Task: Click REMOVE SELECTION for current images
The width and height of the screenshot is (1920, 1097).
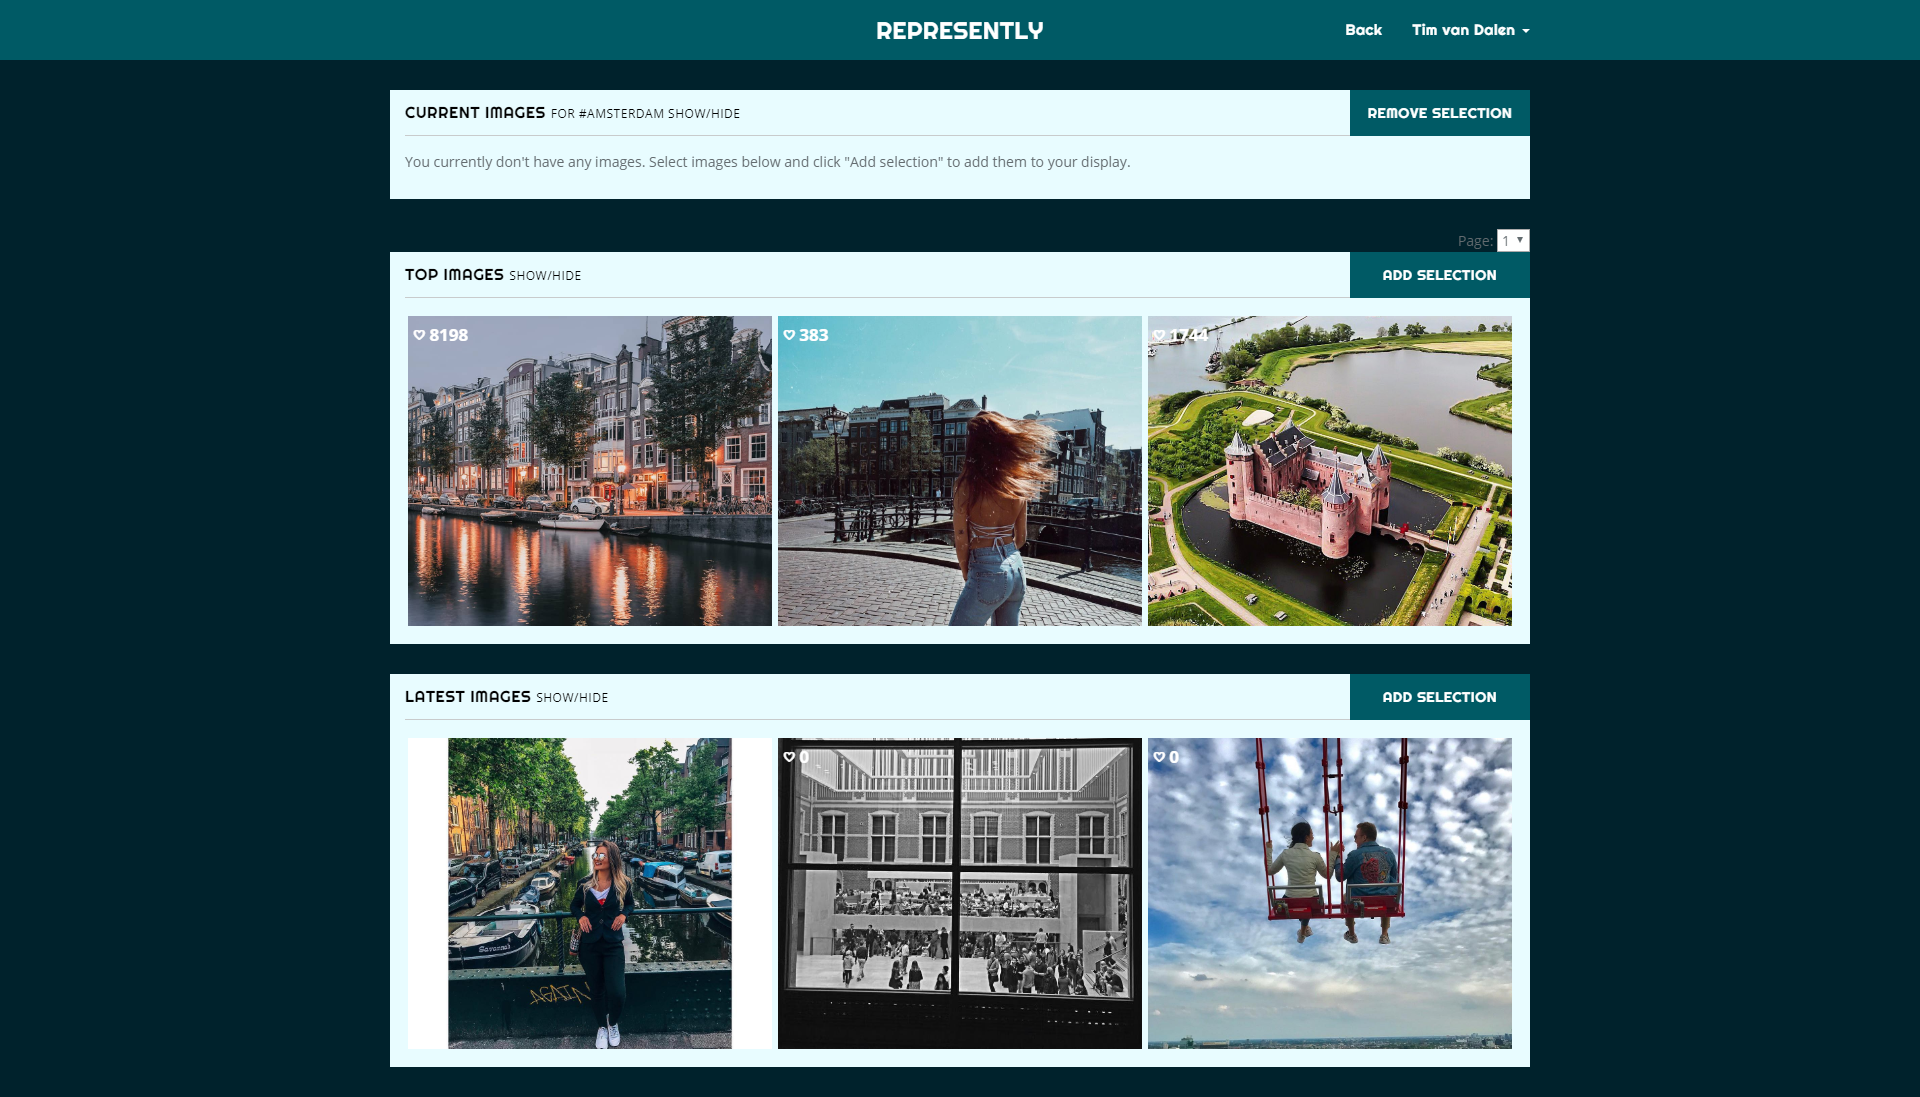Action: pyautogui.click(x=1439, y=113)
